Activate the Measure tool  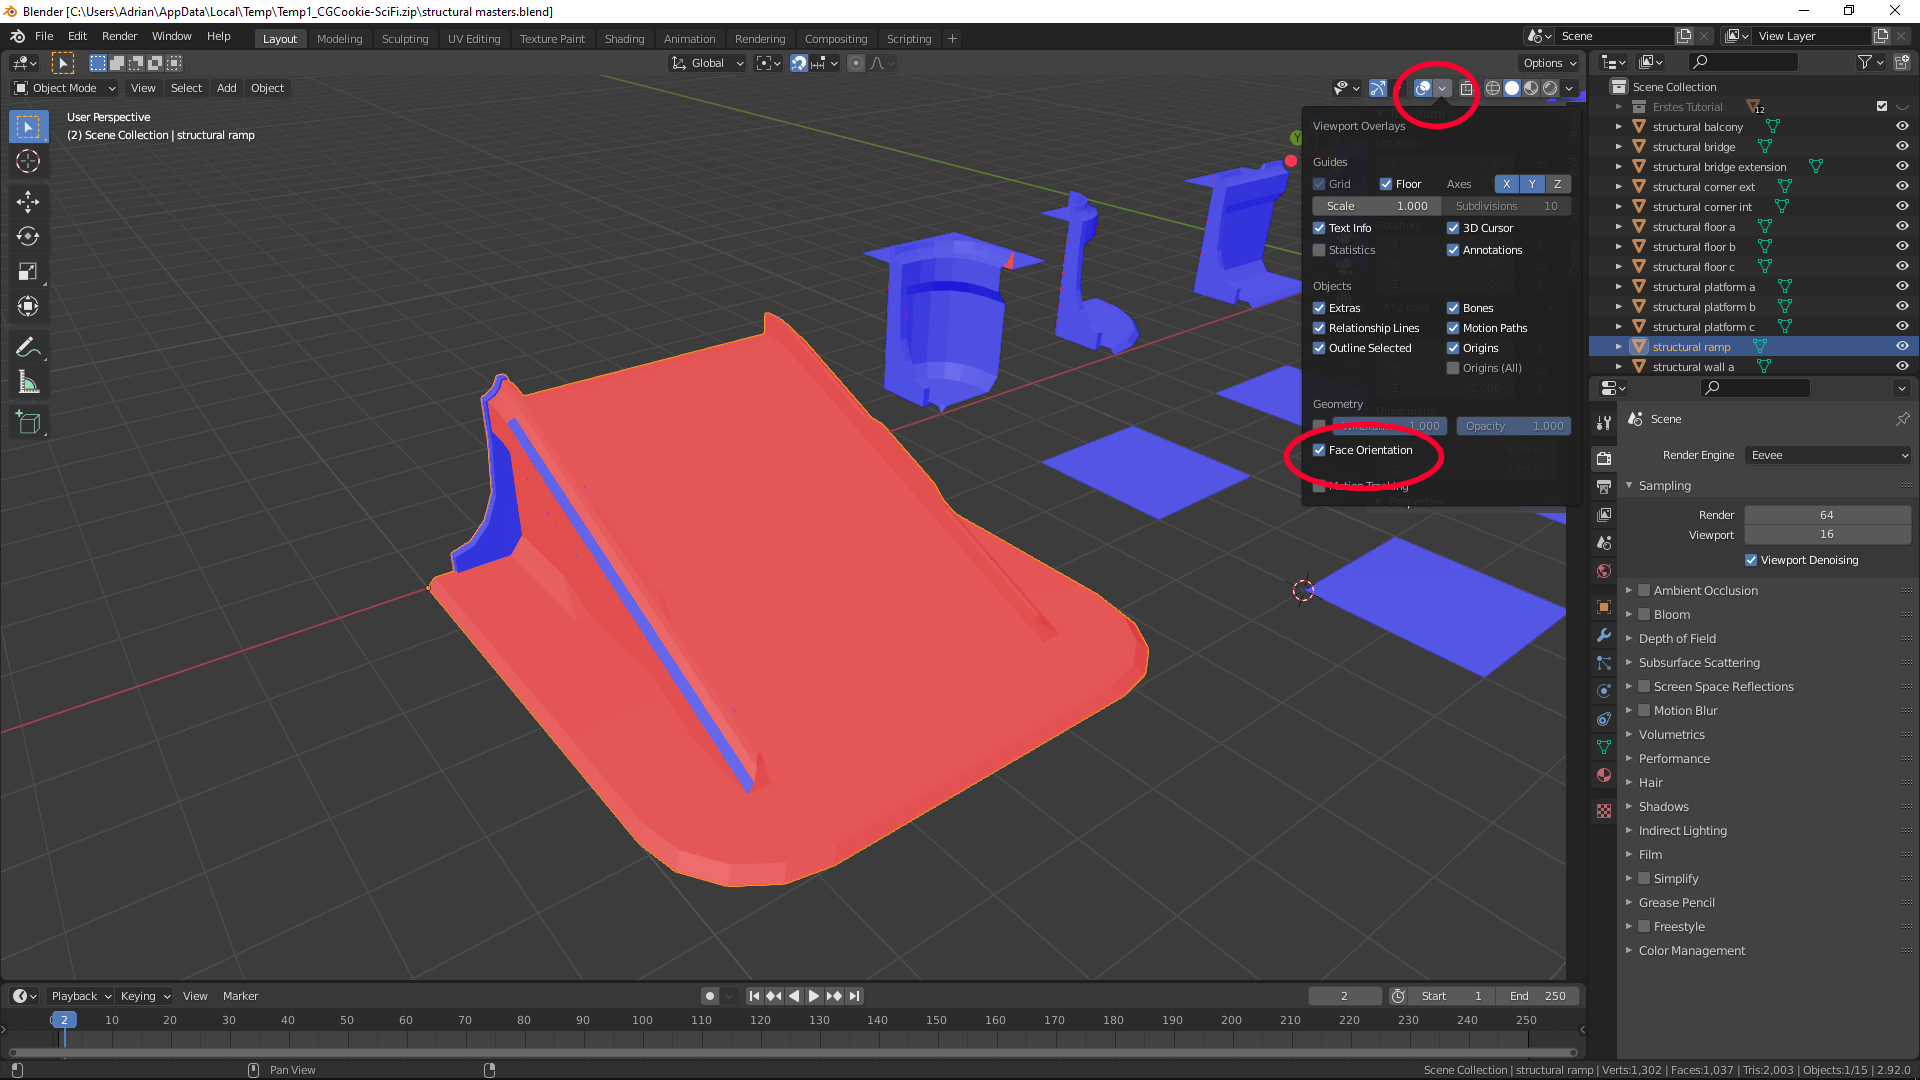point(28,382)
